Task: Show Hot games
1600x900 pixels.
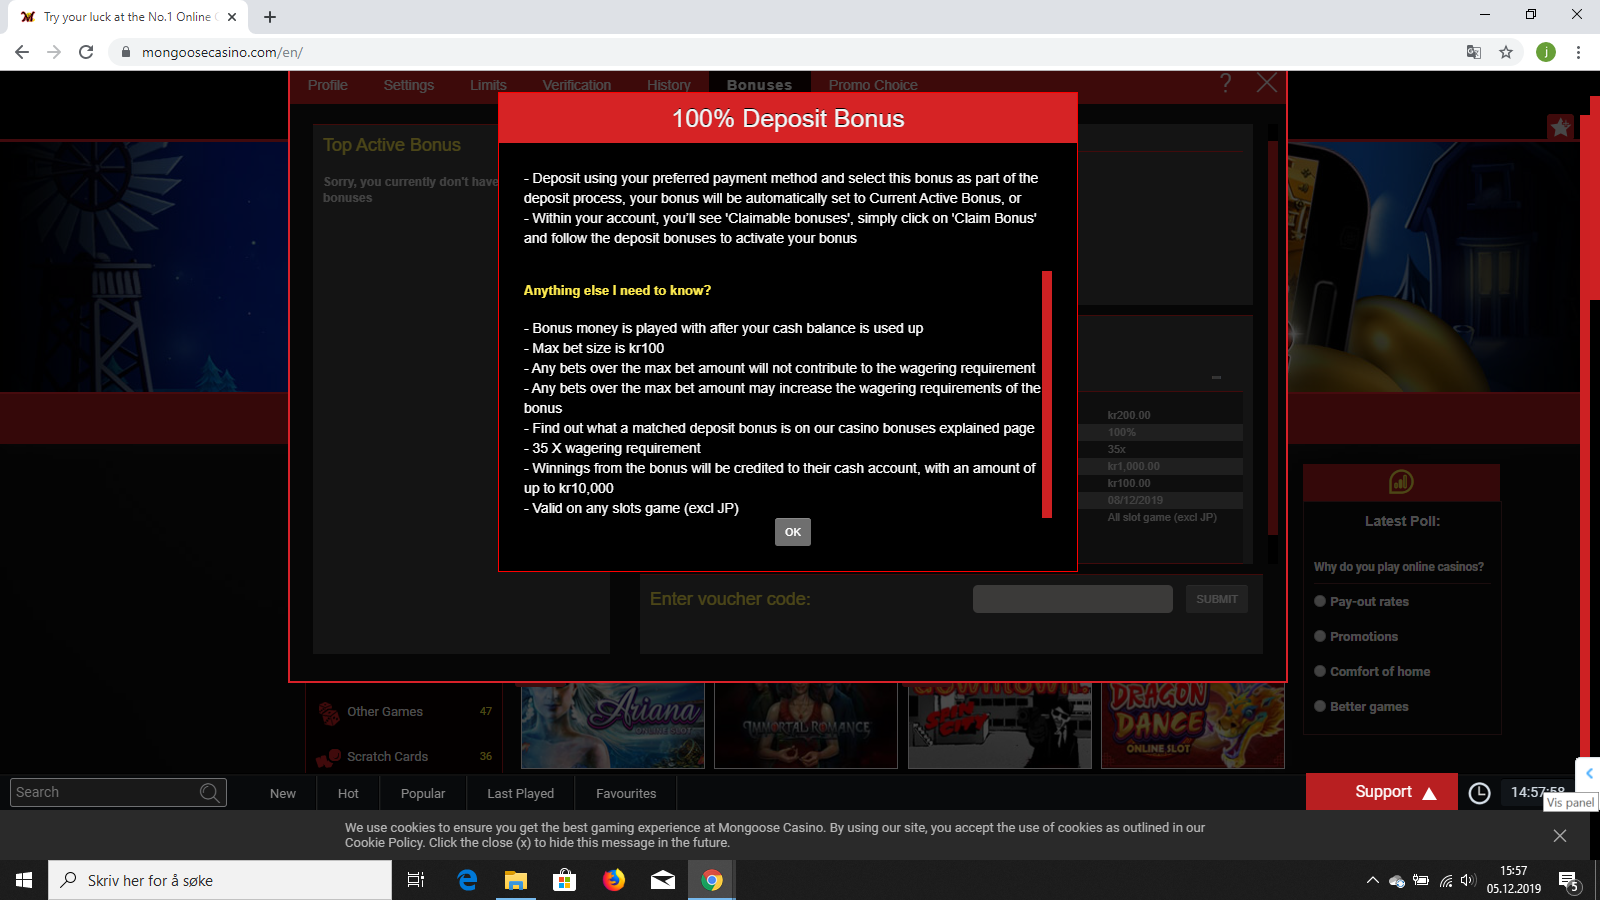Action: click(x=348, y=793)
